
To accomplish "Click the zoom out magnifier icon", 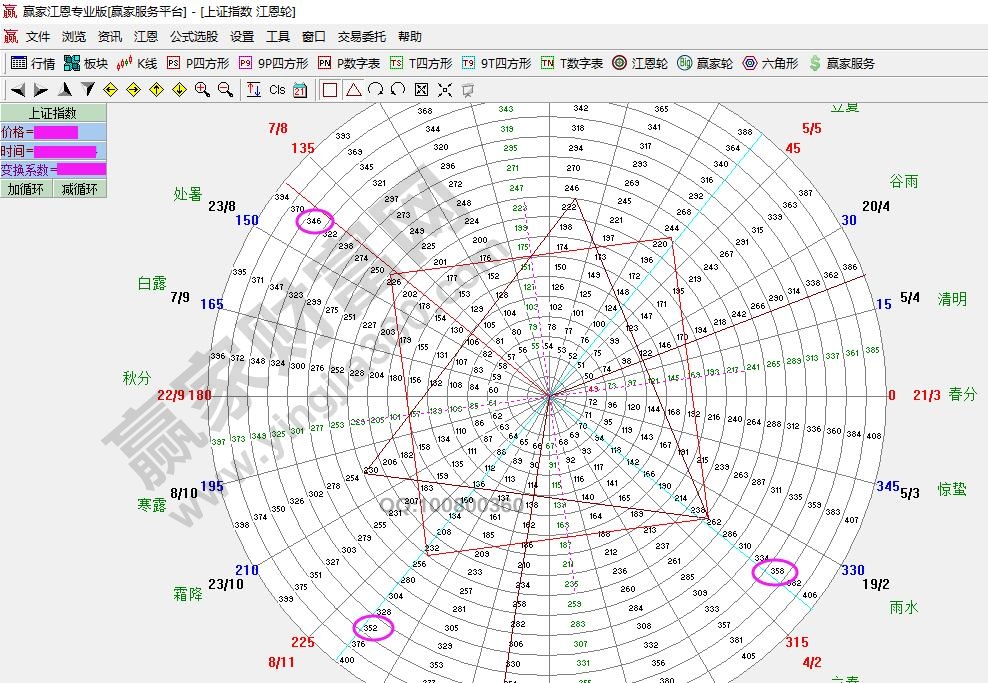I will pyautogui.click(x=225, y=90).
